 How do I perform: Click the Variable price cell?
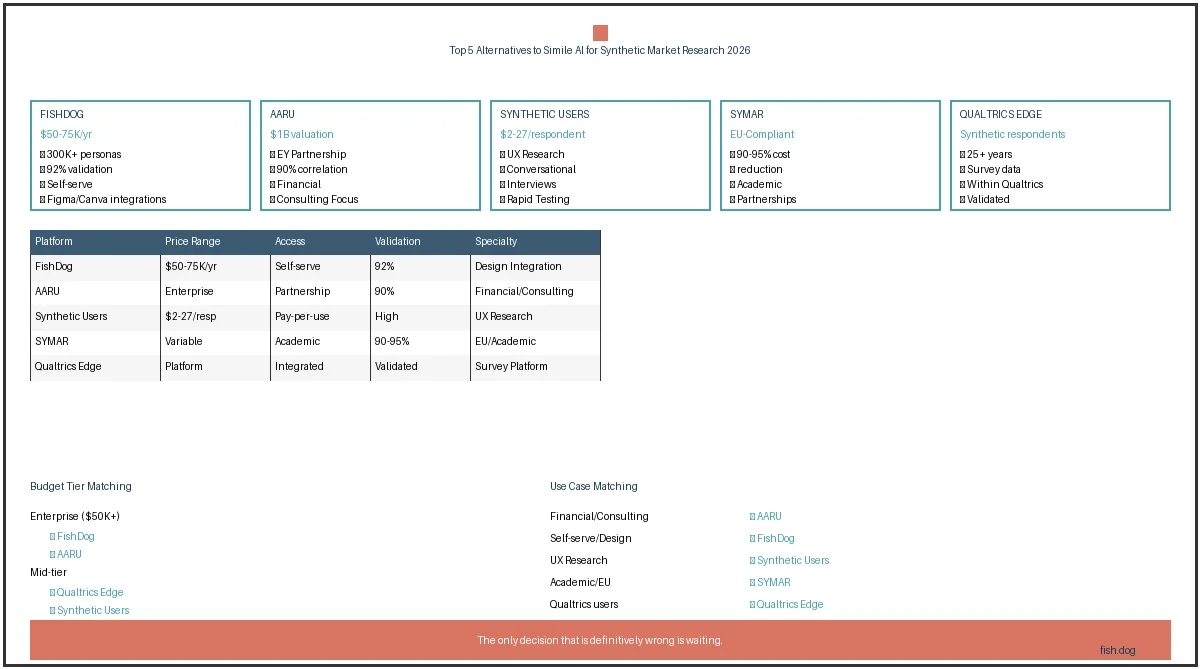coord(215,342)
